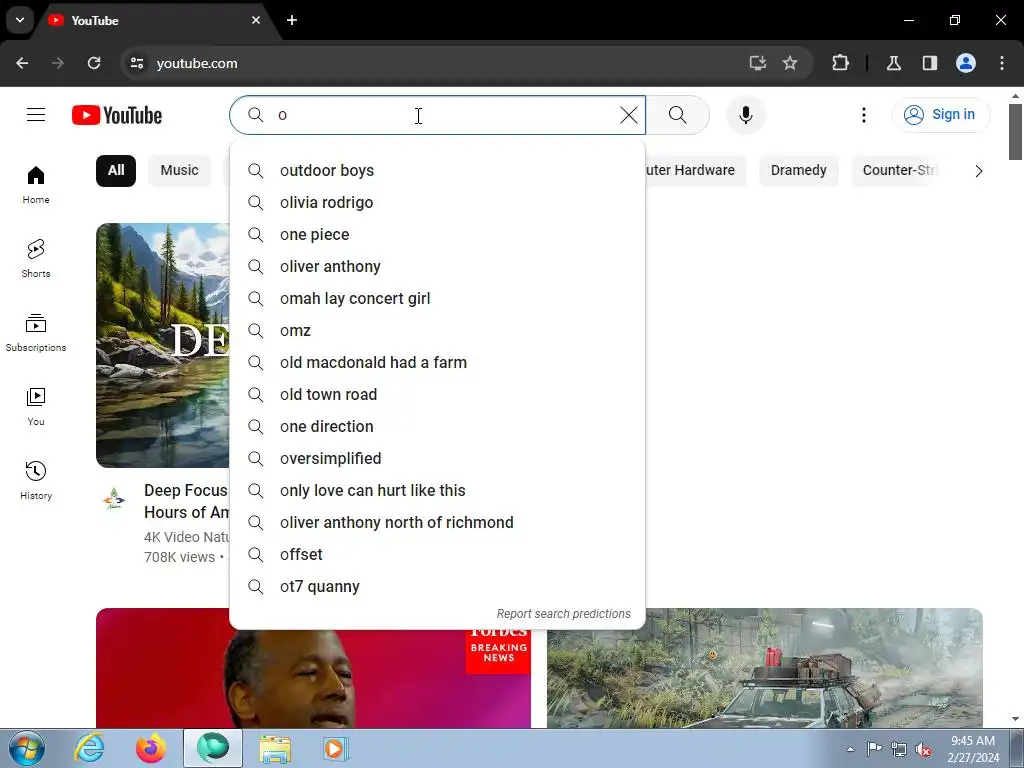Image resolution: width=1024 pixels, height=768 pixels.
Task: Show more category chips with right arrow
Action: point(978,171)
